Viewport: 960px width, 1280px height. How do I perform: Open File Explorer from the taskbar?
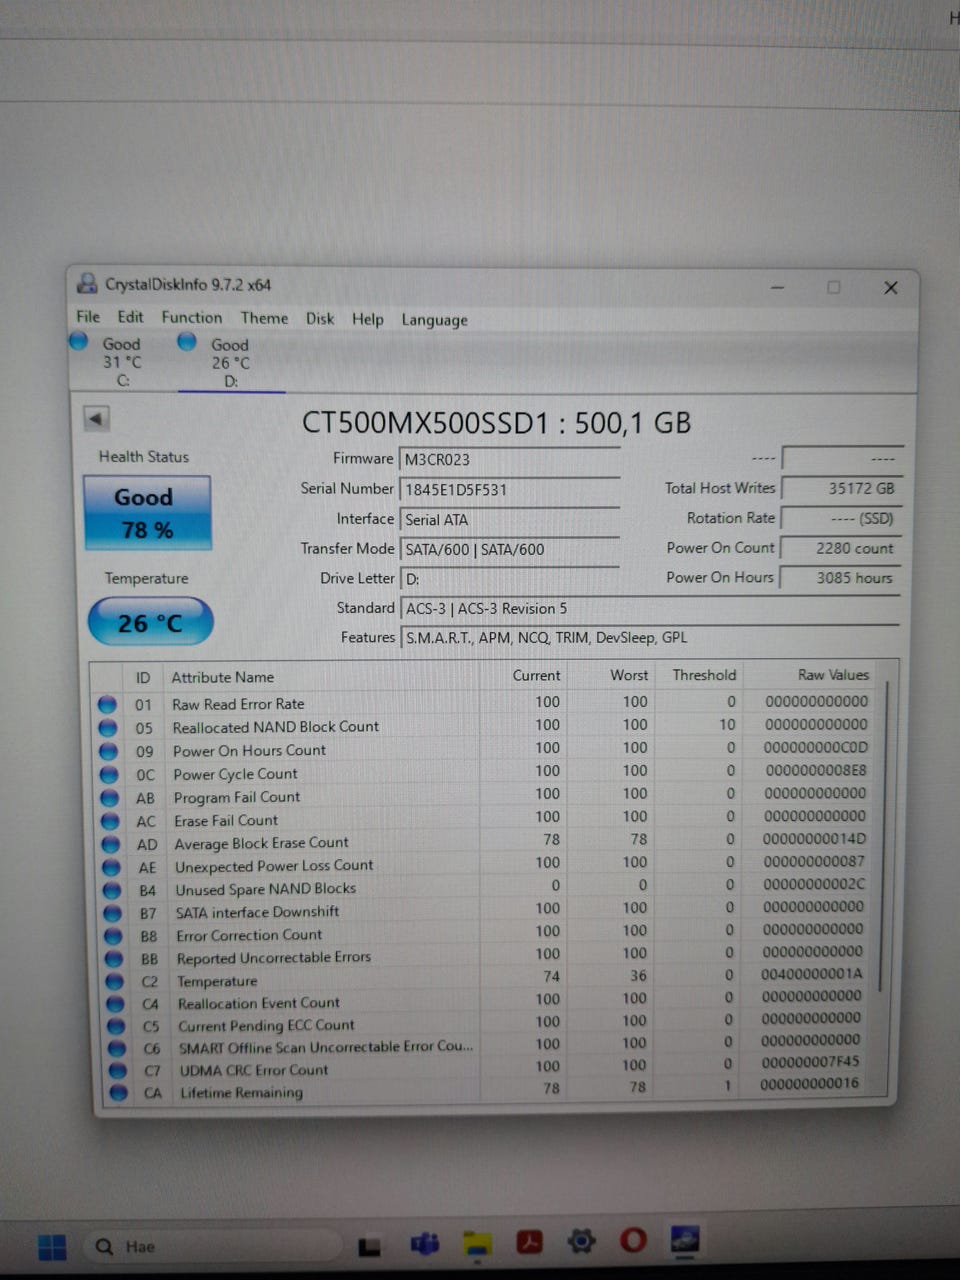(x=477, y=1244)
